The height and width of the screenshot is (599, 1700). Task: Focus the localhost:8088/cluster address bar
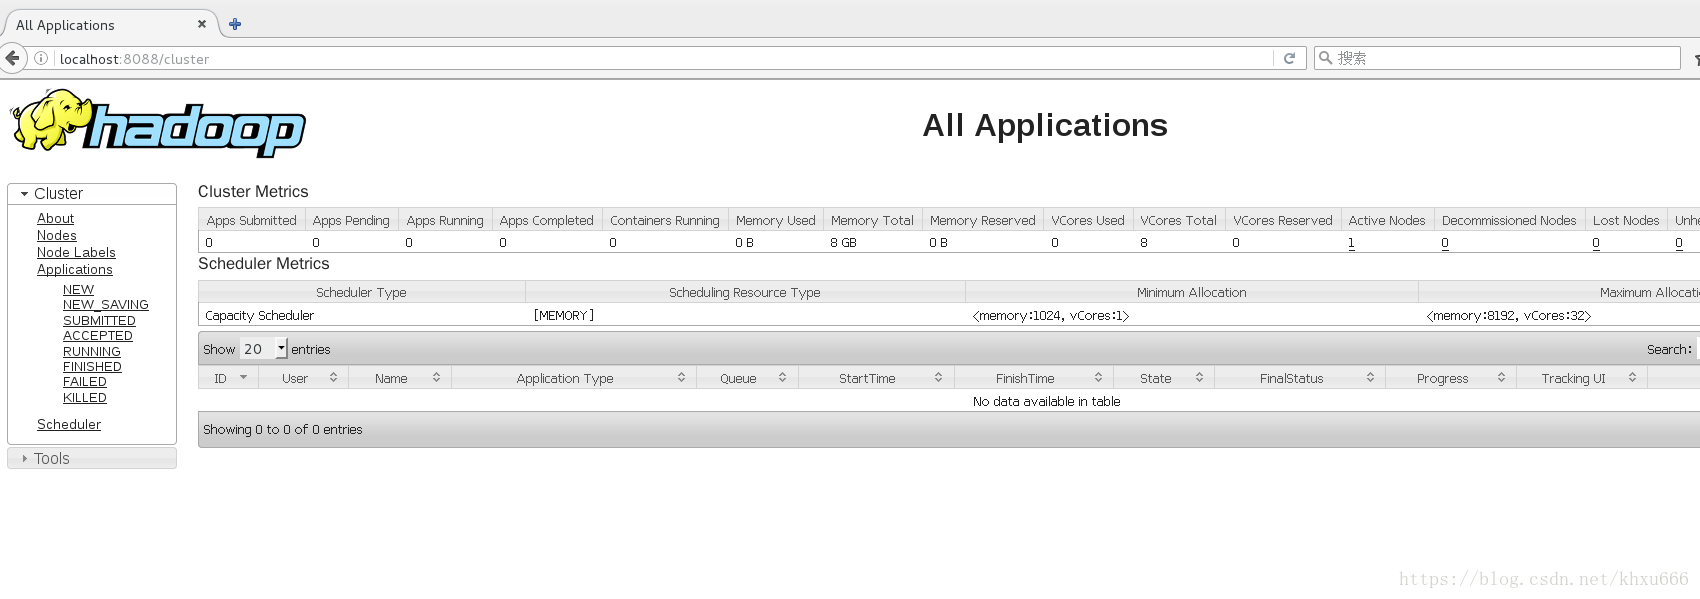coord(660,58)
